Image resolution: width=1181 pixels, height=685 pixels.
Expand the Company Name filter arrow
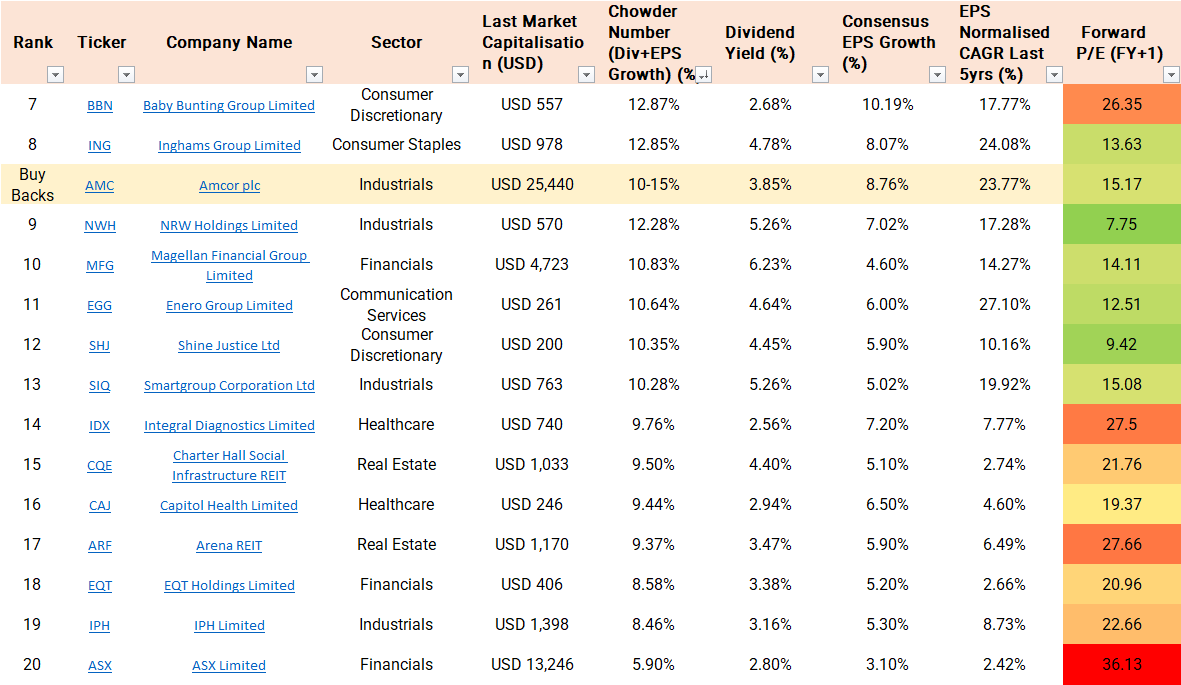point(314,75)
